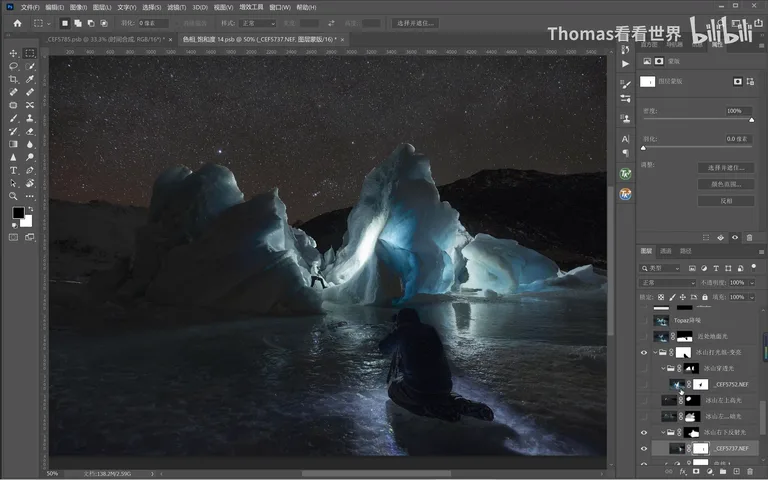Click the 颜色范围 button
Viewport: 768px width, 480px height.
pyautogui.click(x=726, y=185)
